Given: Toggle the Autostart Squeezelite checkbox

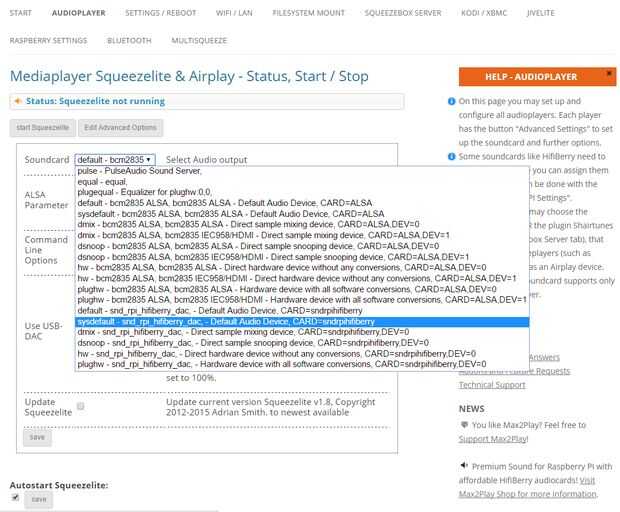Looking at the screenshot, I should 15,497.
